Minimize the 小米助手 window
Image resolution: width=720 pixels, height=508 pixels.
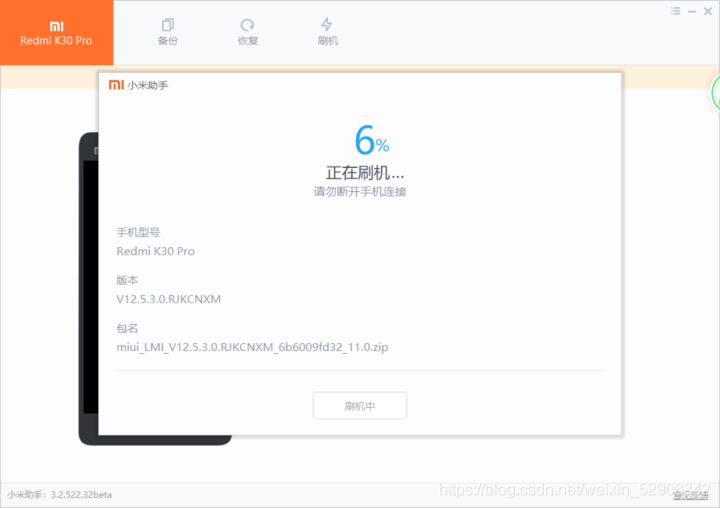[x=692, y=11]
